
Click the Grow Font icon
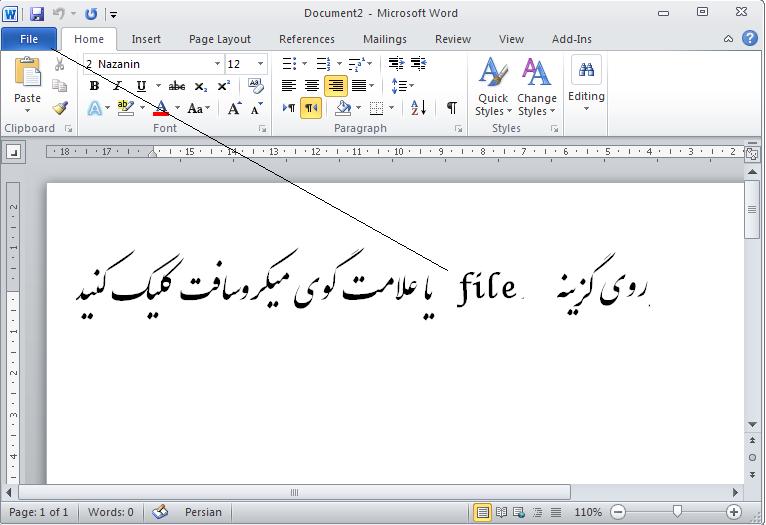[234, 108]
